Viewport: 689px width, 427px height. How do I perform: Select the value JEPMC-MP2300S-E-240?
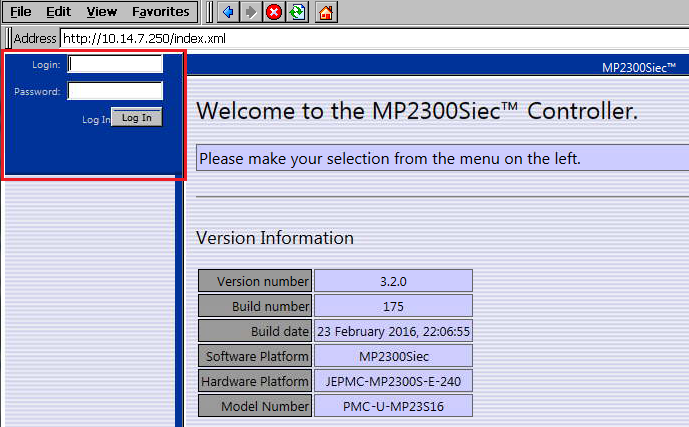[x=393, y=381]
